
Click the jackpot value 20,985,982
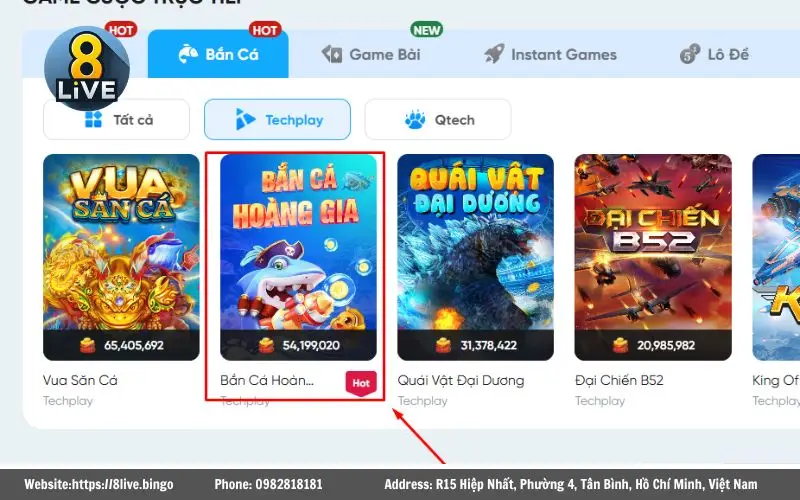coord(666,345)
